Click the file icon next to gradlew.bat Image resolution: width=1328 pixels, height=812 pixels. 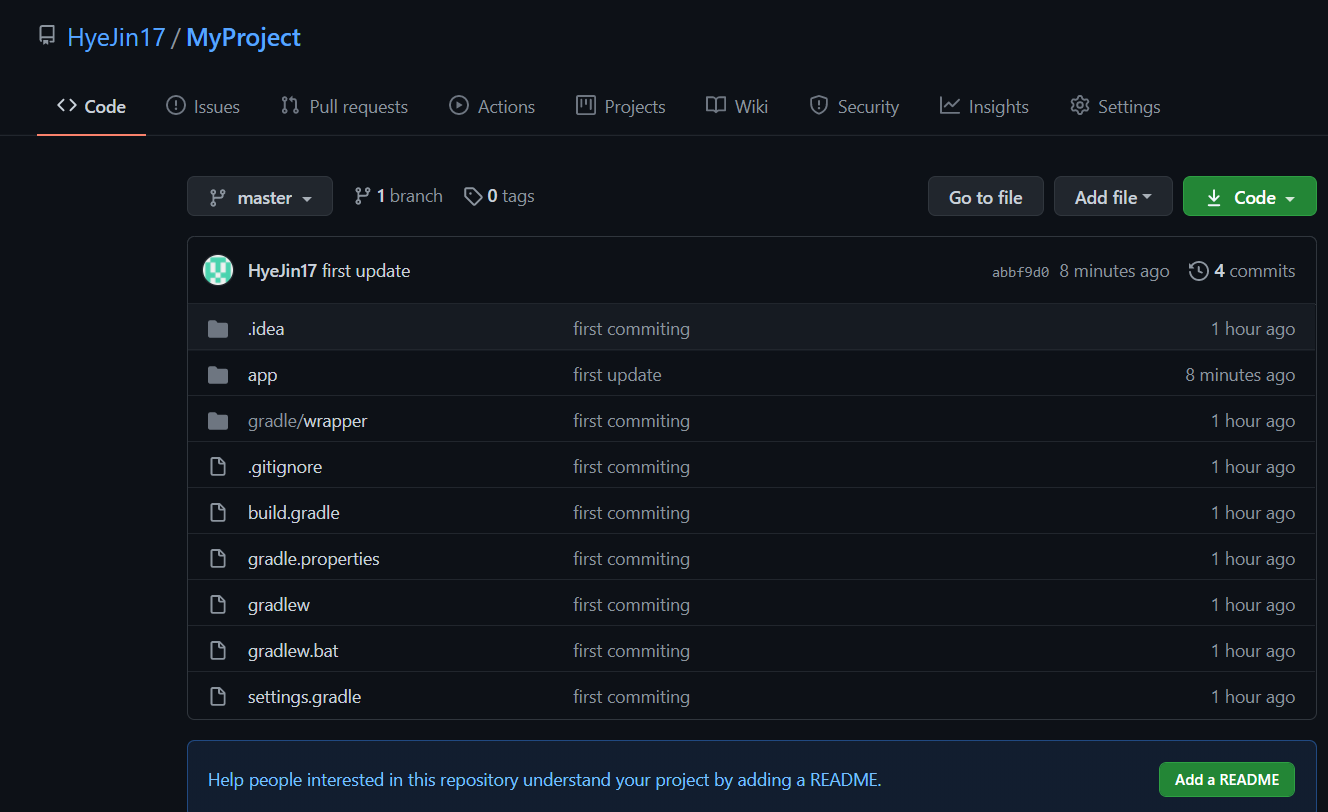click(218, 651)
